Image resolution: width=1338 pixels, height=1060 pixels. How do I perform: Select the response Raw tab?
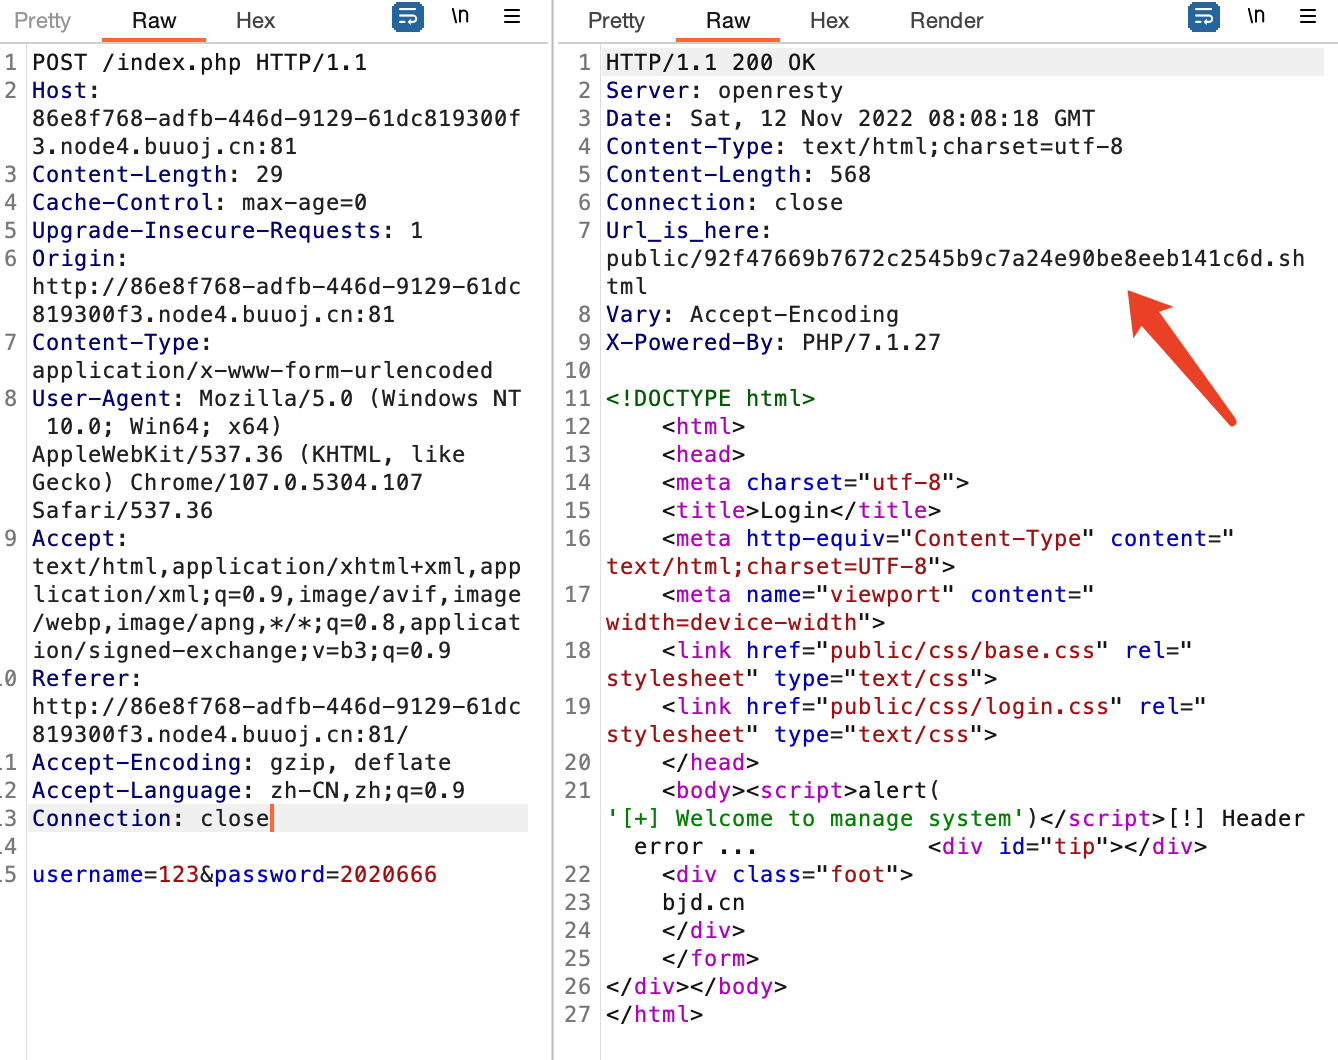[x=728, y=20]
